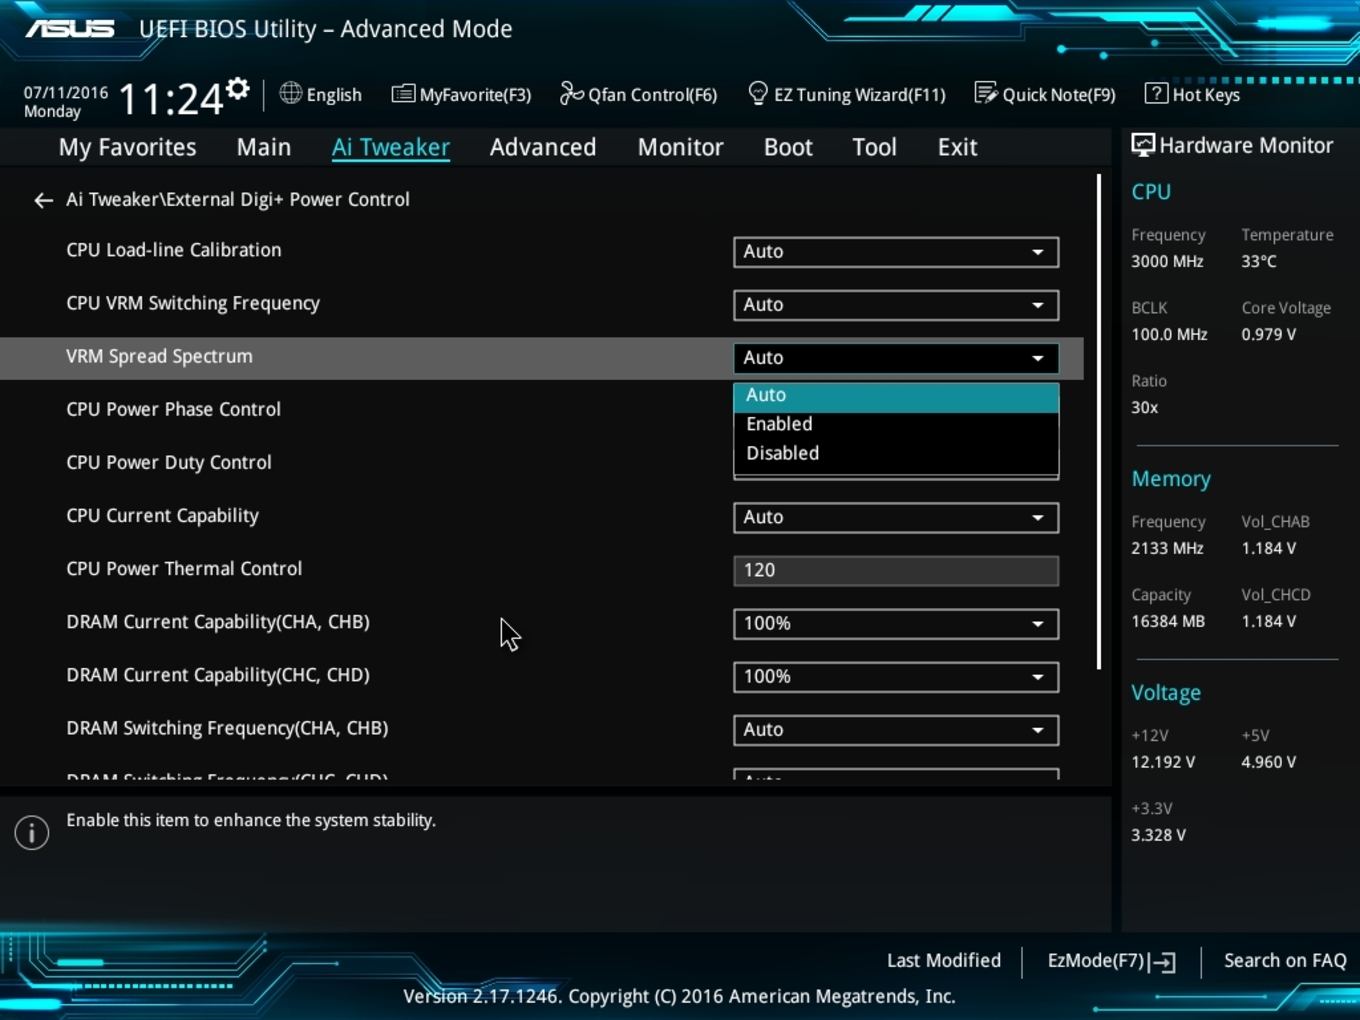Open the Advanced tab

tap(543, 147)
